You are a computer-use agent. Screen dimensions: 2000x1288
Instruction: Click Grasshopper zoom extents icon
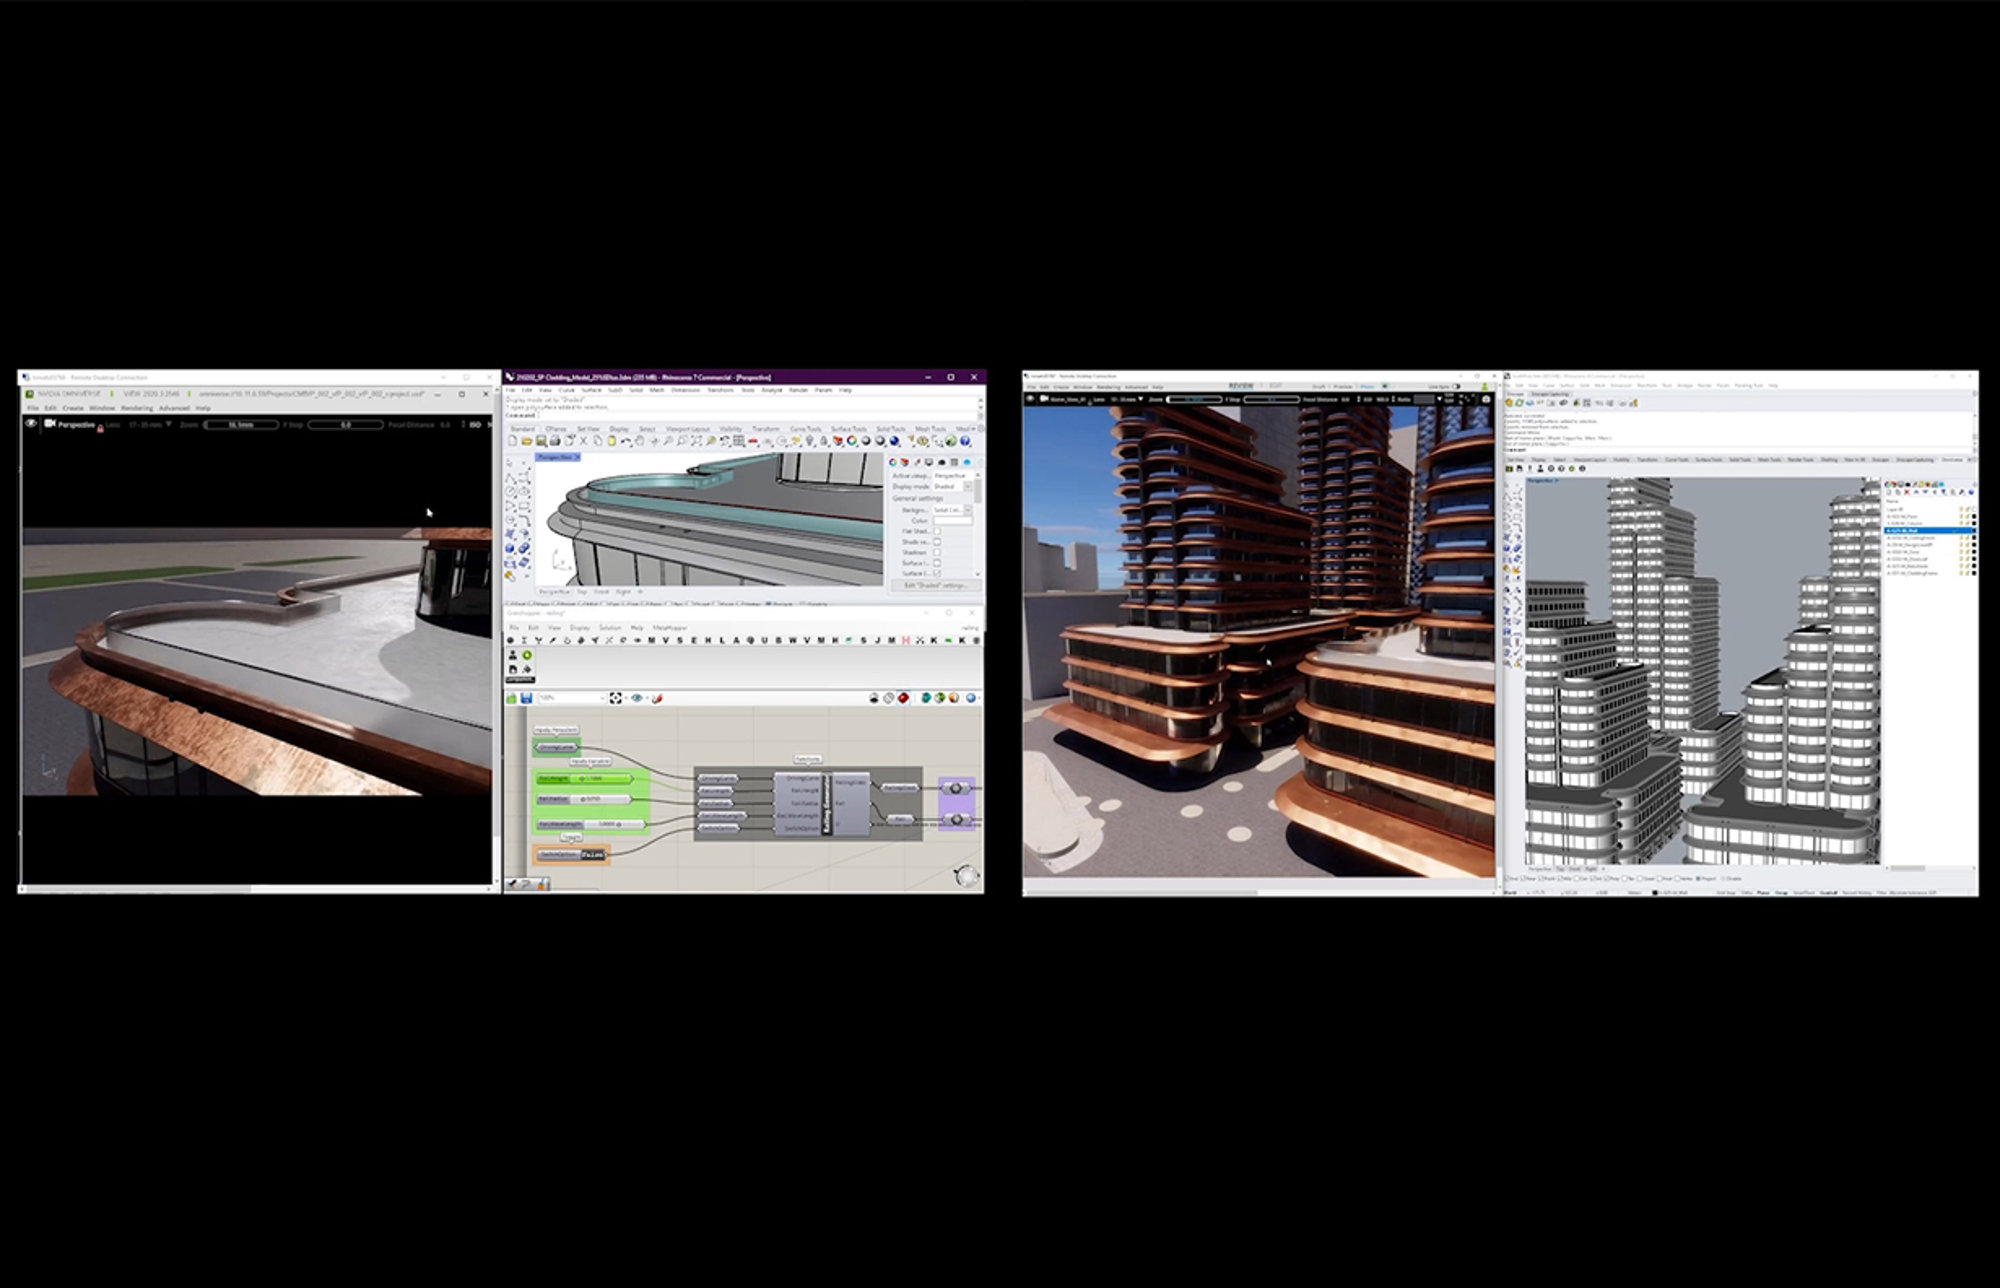pos(615,698)
